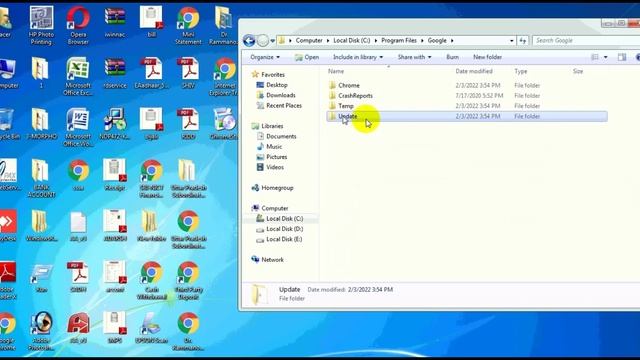
Task: Expand breadcrumb arrow after Computer
Action: click(x=328, y=40)
